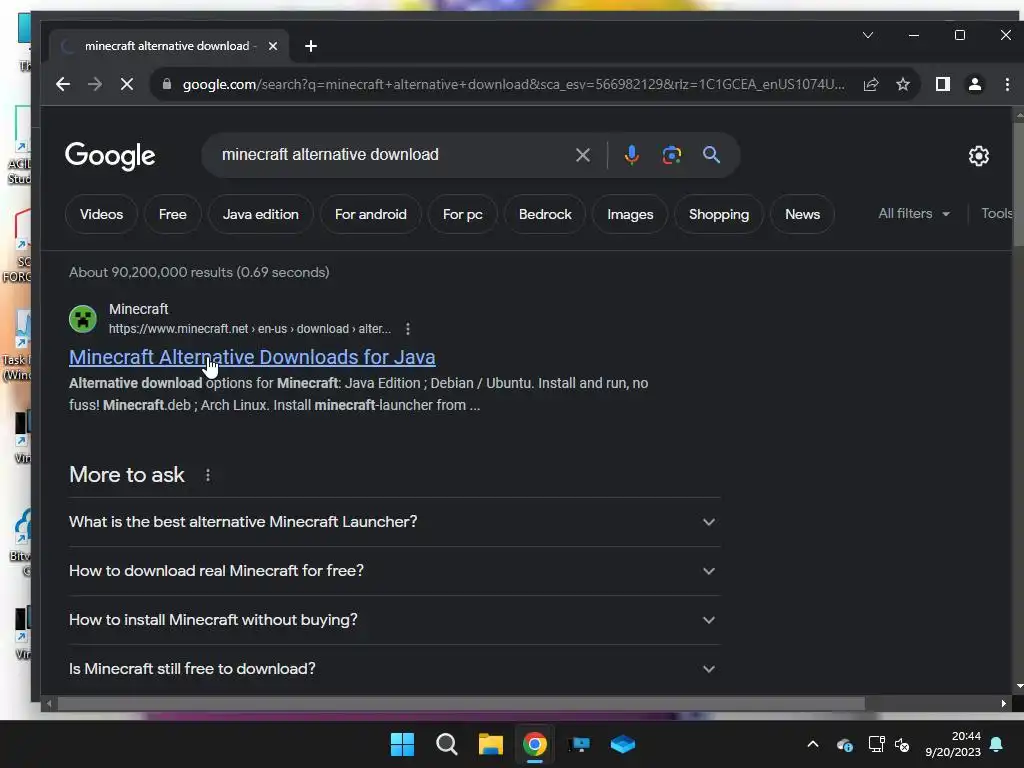Open Minecraft Alternative Downloads for Java link
The width and height of the screenshot is (1024, 768).
tap(252, 357)
